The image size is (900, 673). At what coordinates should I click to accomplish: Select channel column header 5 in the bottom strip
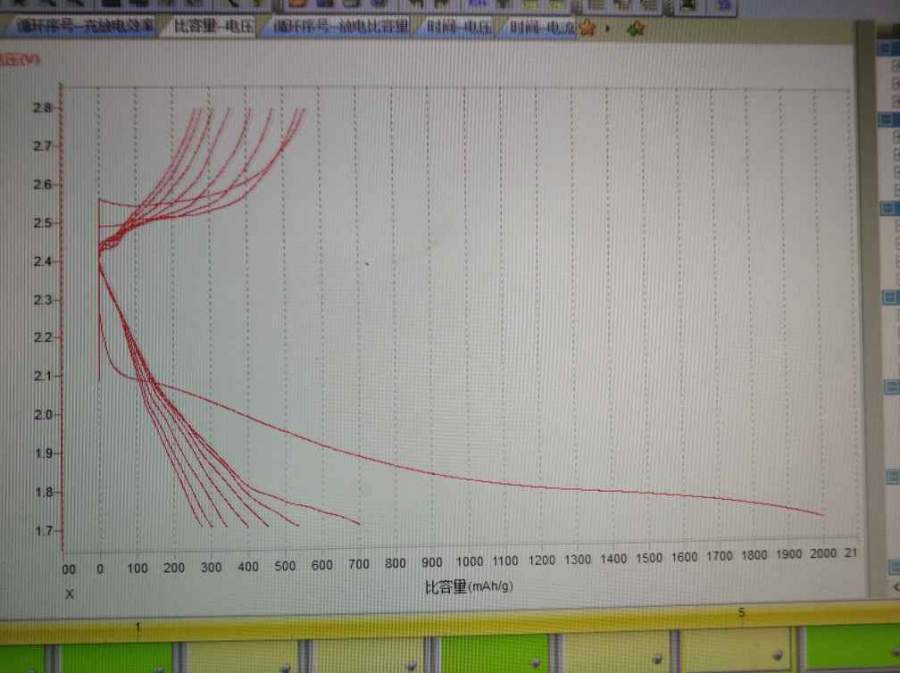[x=741, y=612]
